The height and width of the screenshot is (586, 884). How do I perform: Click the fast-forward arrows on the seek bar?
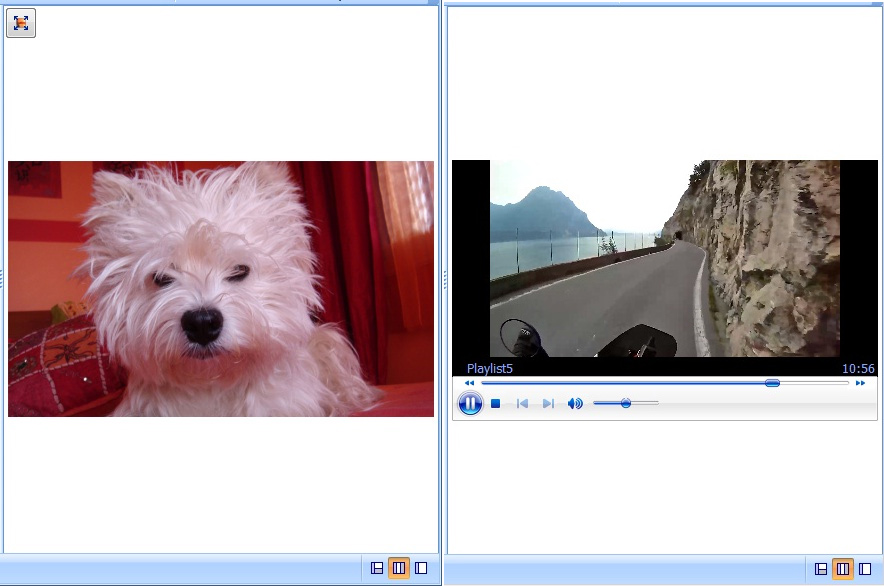(860, 383)
